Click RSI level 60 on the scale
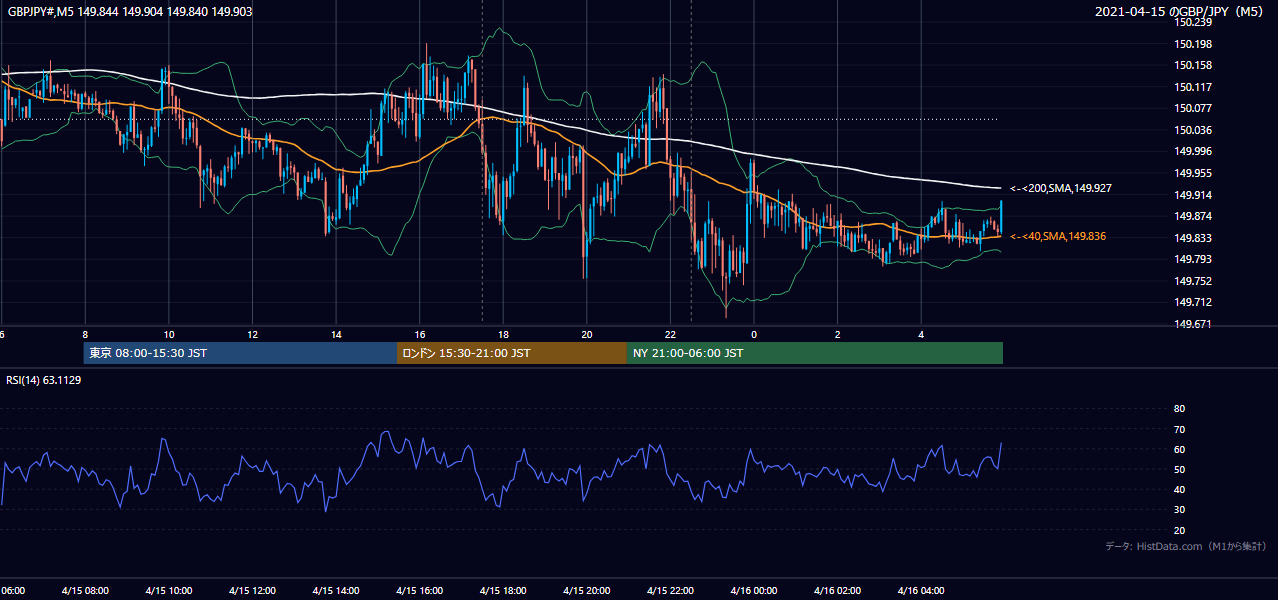Image resolution: width=1278 pixels, height=600 pixels. 1179,449
